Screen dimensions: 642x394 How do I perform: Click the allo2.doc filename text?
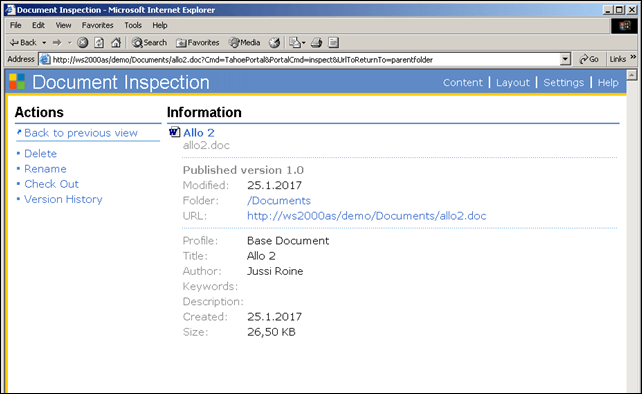[x=206, y=145]
